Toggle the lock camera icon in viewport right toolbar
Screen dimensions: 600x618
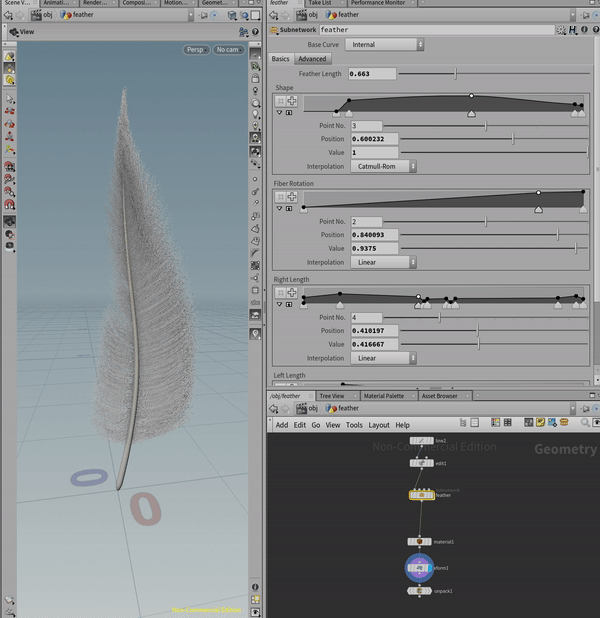click(255, 78)
